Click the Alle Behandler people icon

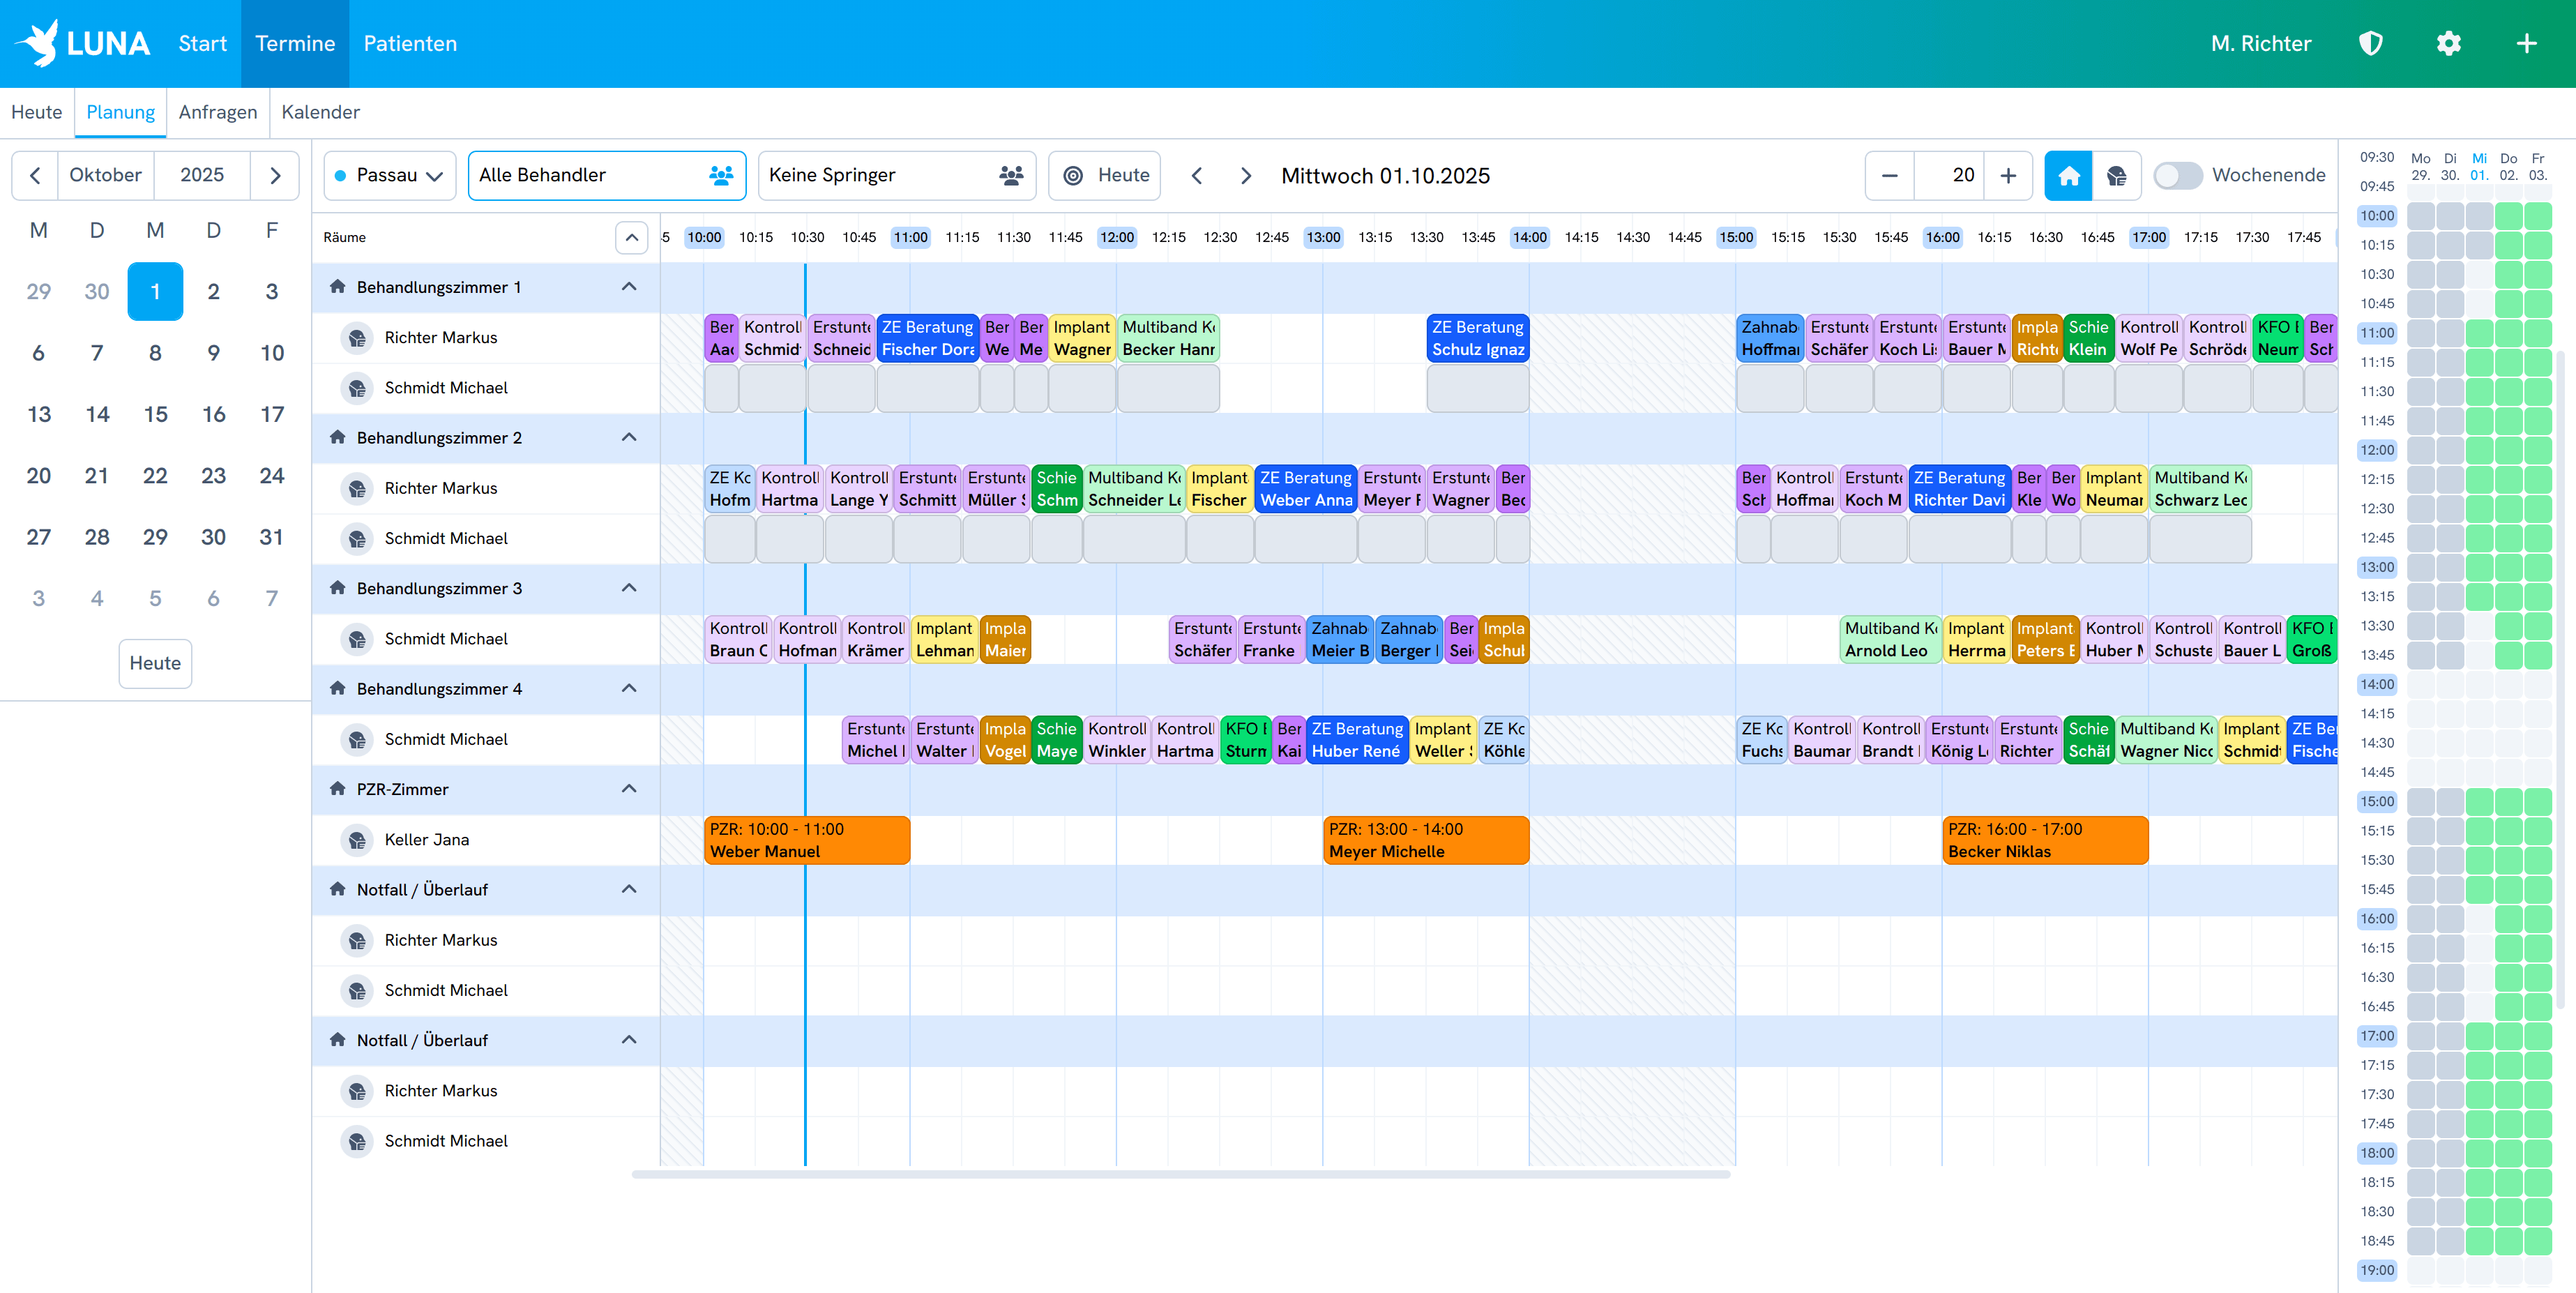click(720, 175)
